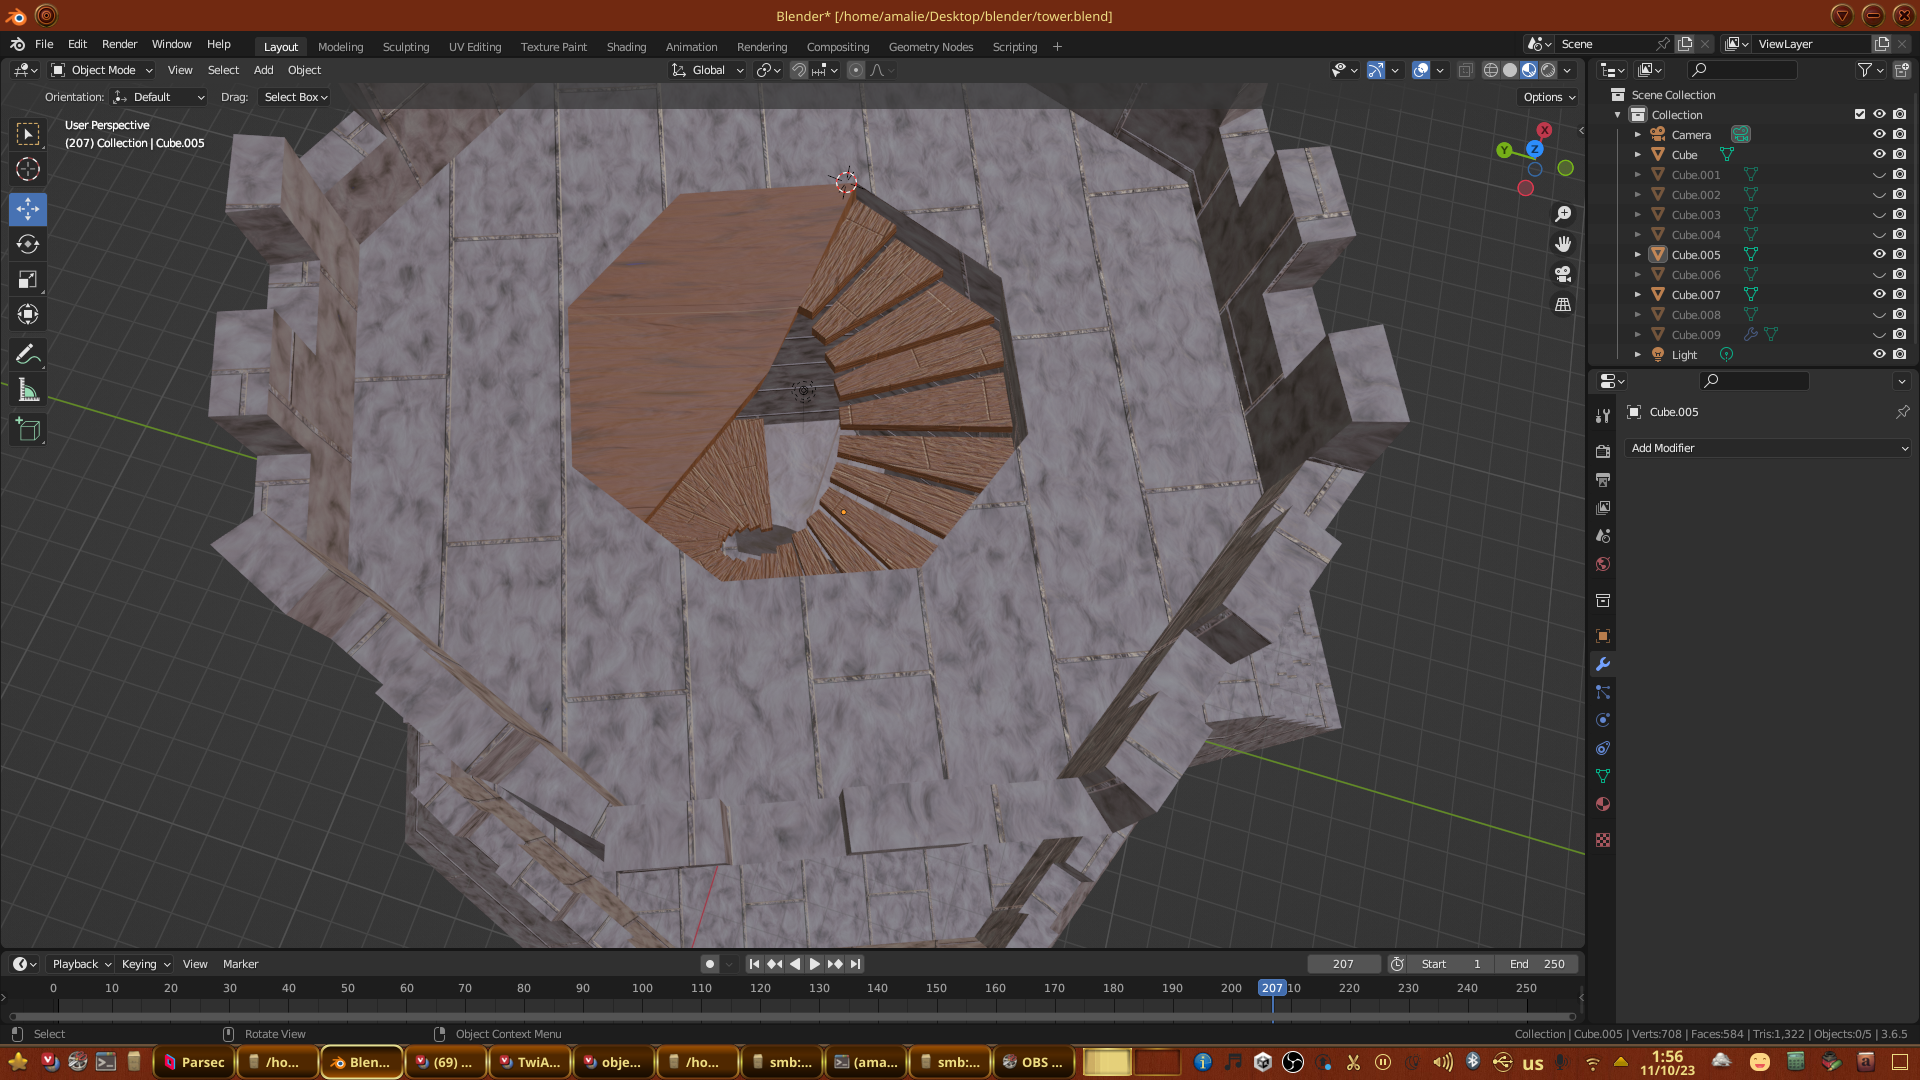Screen dimensions: 1920x1080
Task: Click the Options button in viewport
Action: (1549, 97)
